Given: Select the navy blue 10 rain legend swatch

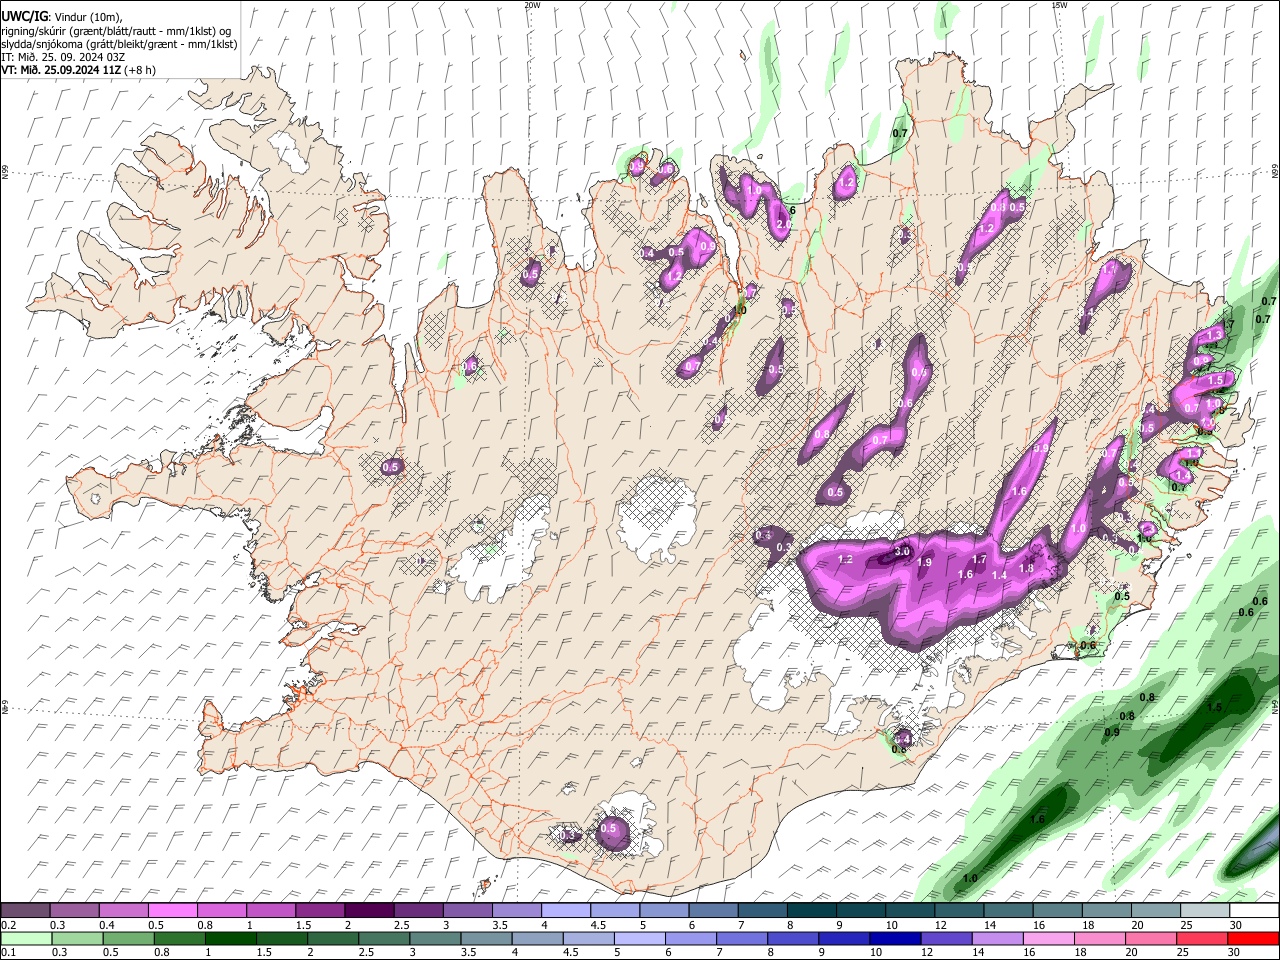Looking at the screenshot, I should coord(894,938).
